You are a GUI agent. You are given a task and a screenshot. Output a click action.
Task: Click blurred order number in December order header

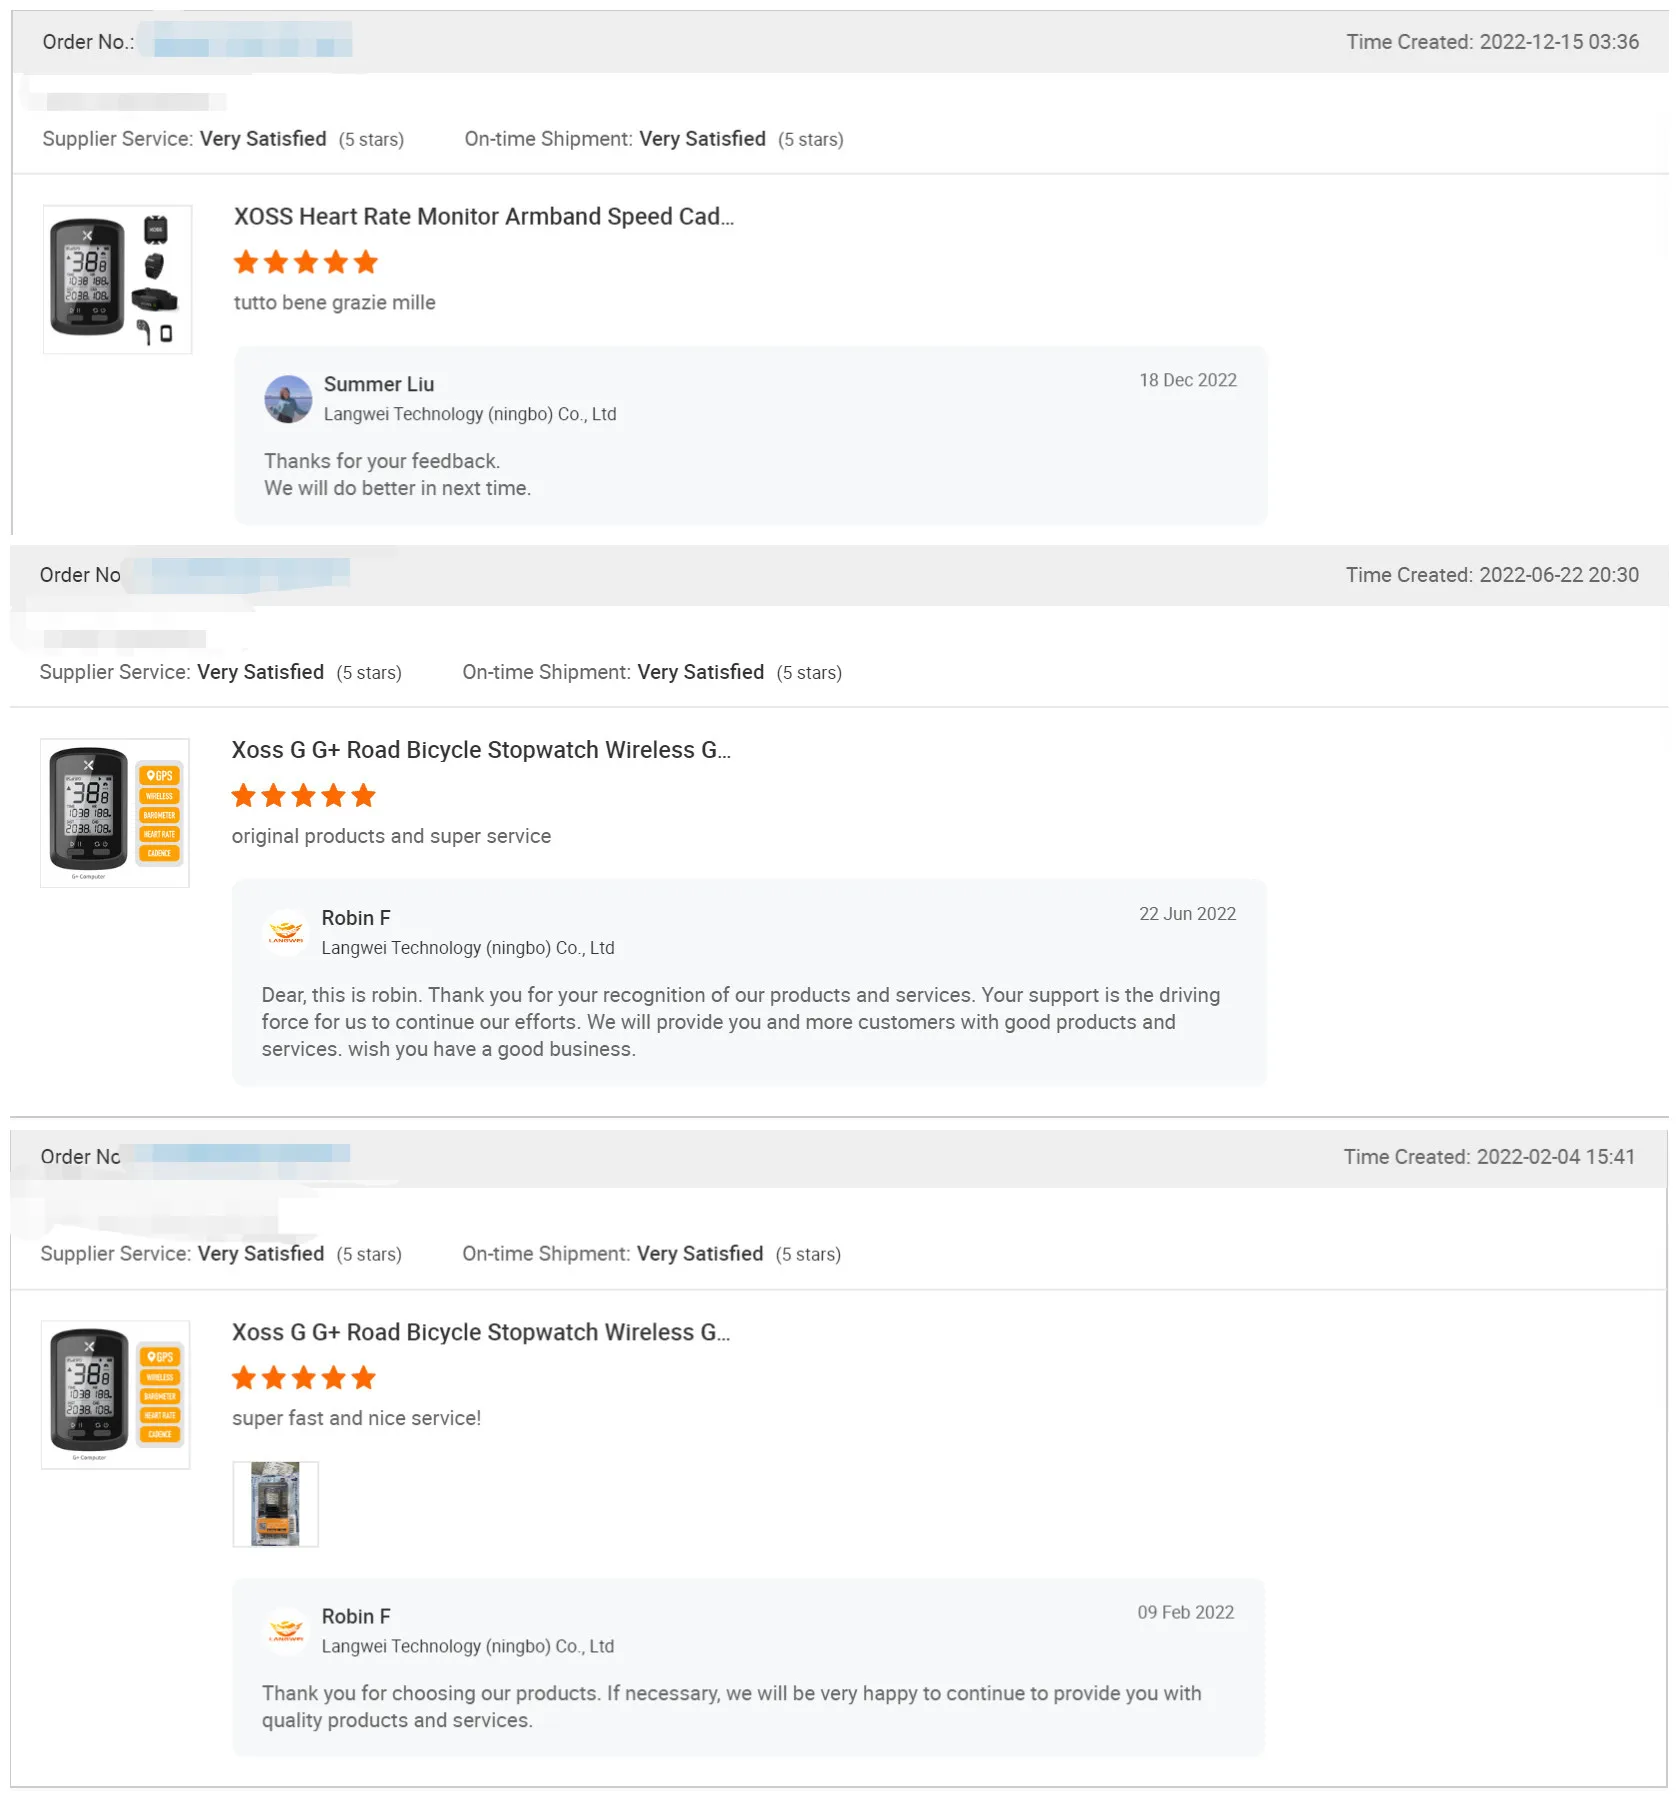click(251, 43)
